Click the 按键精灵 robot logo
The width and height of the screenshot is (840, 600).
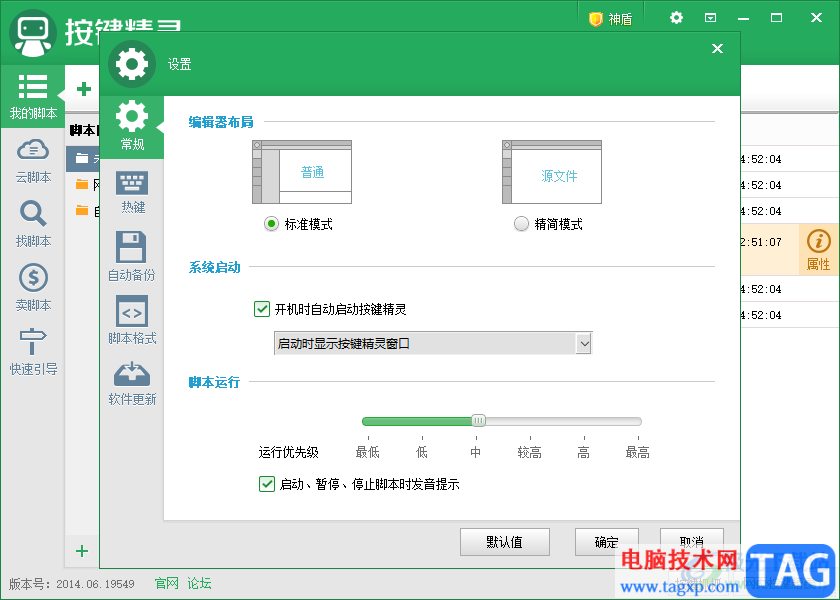33,33
